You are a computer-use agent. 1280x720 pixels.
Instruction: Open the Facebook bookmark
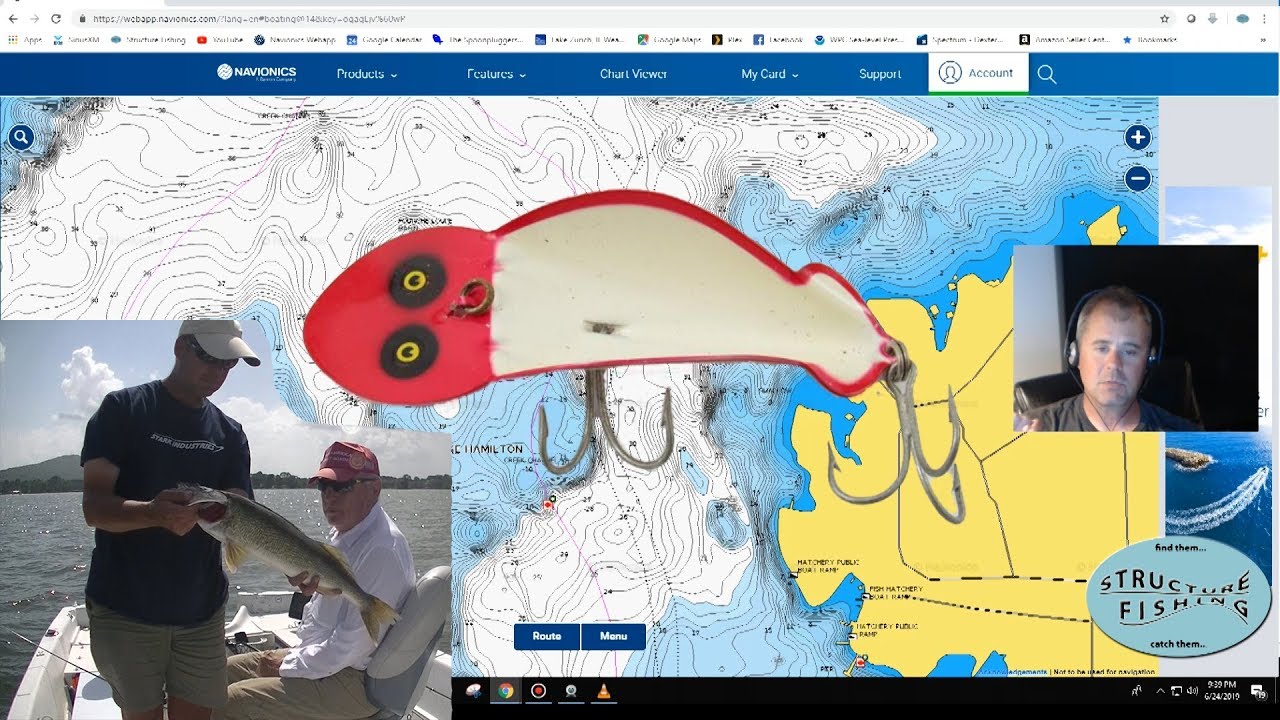[779, 40]
